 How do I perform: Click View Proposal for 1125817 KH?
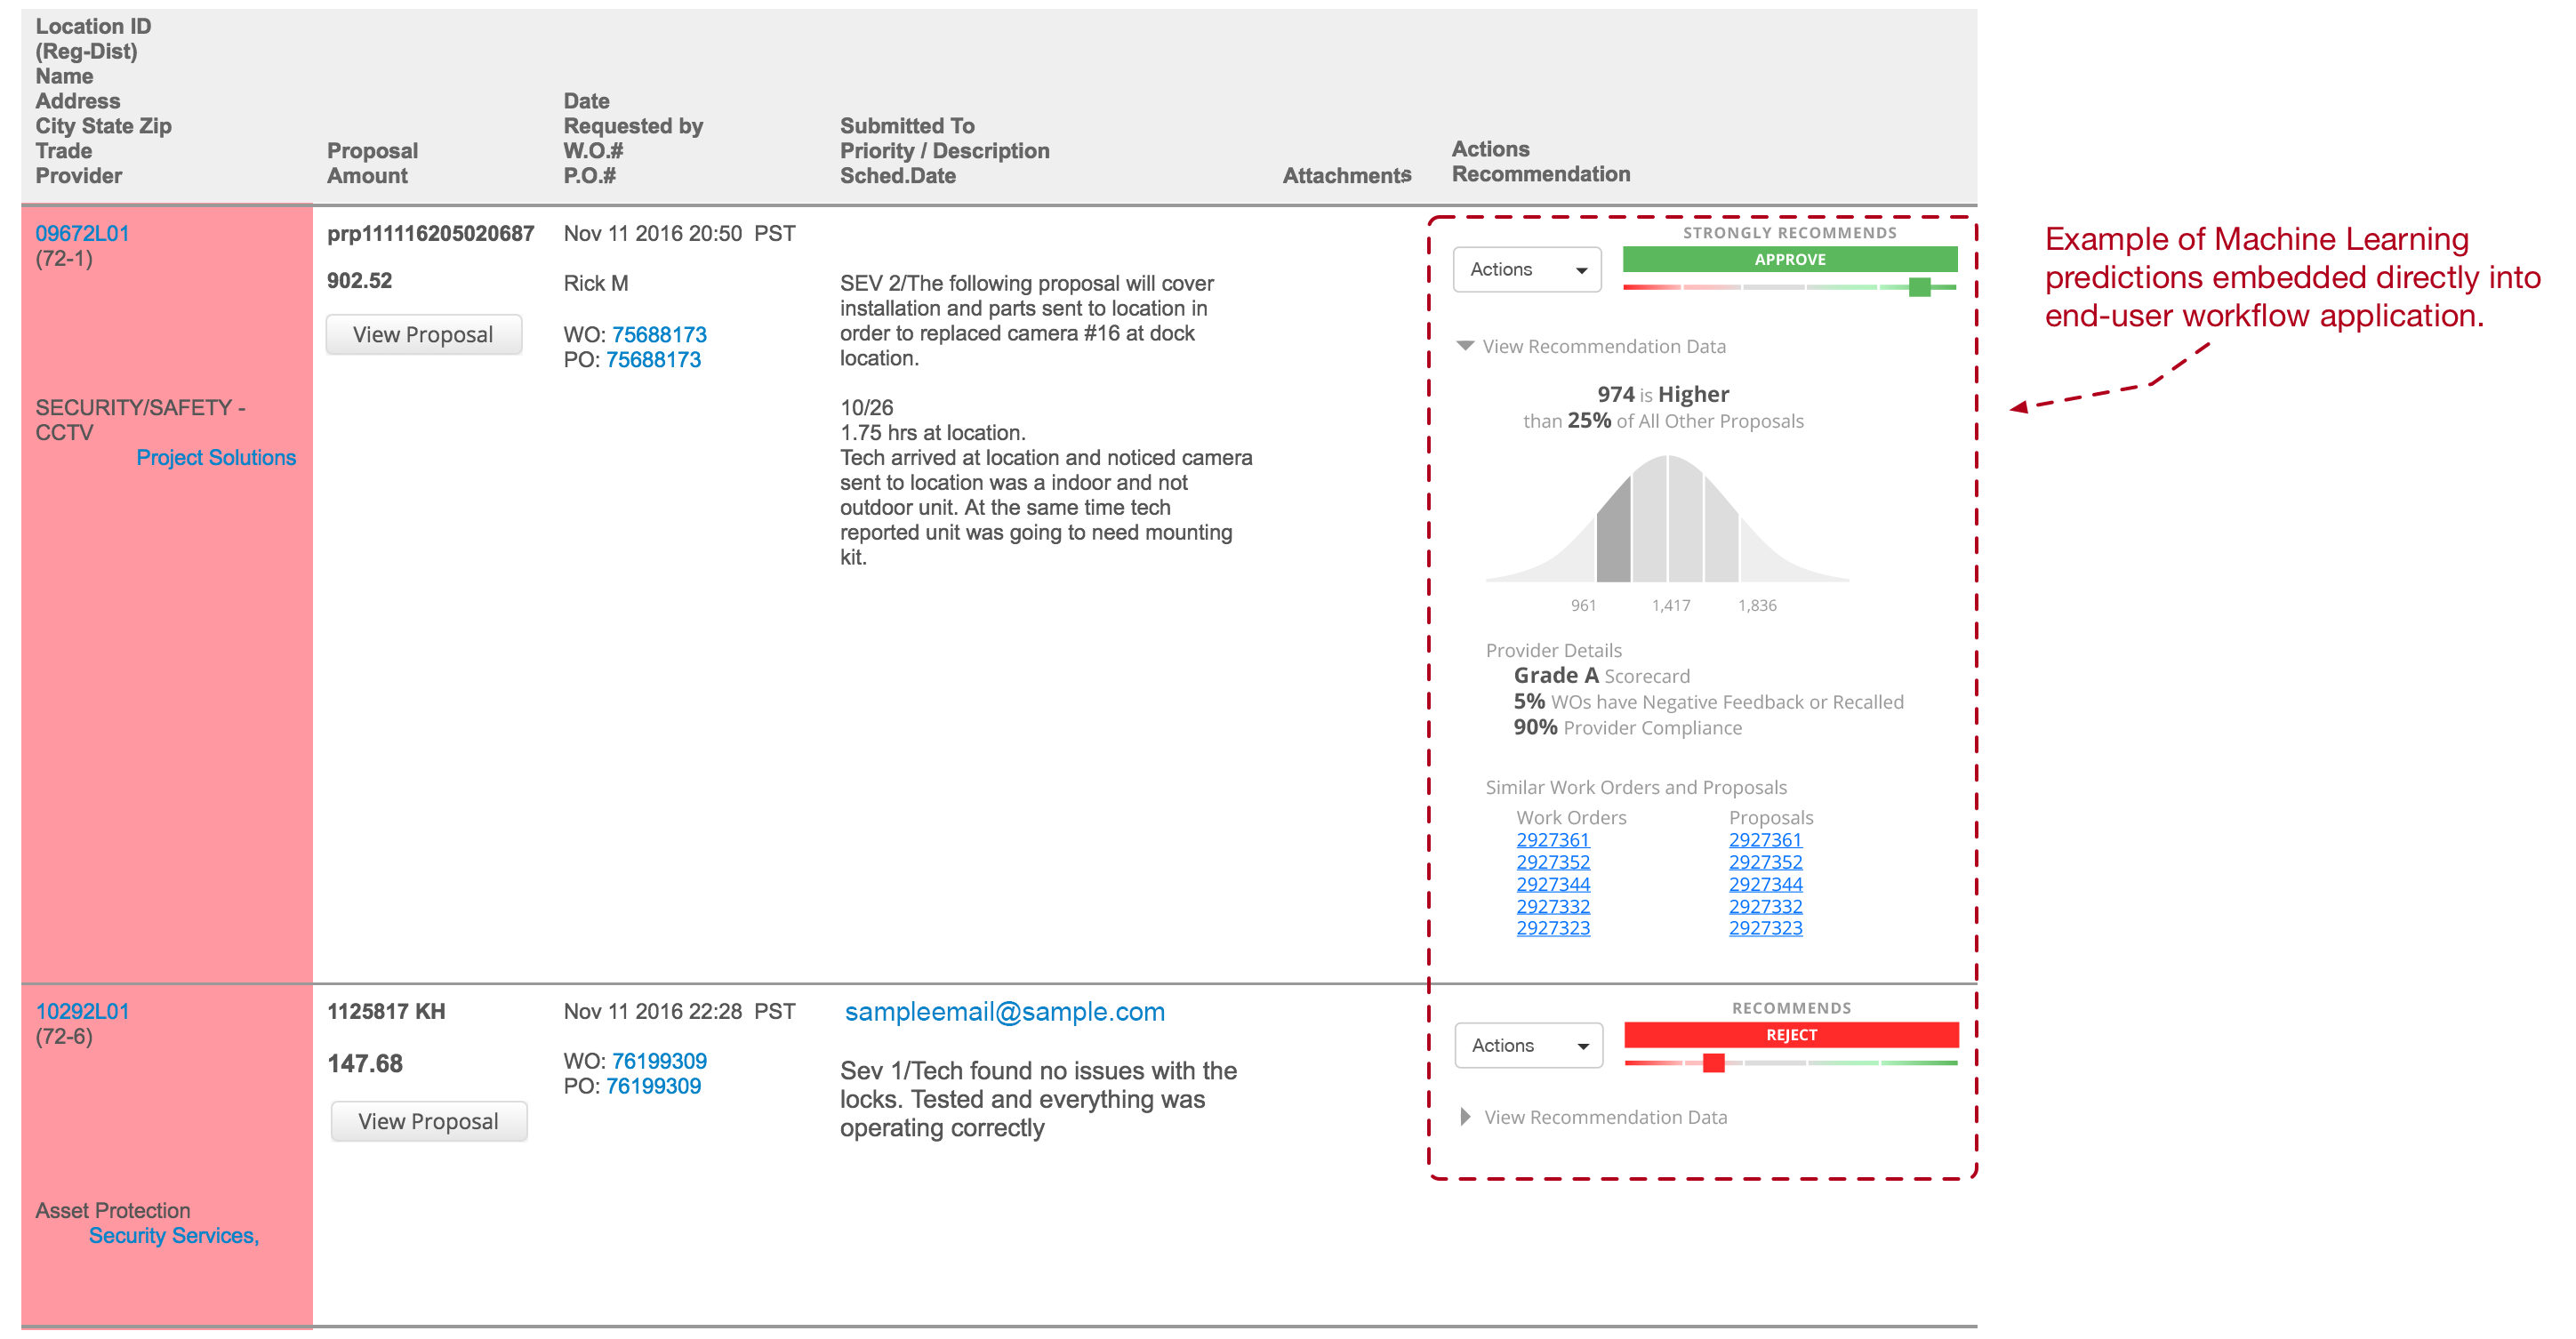(x=428, y=1121)
